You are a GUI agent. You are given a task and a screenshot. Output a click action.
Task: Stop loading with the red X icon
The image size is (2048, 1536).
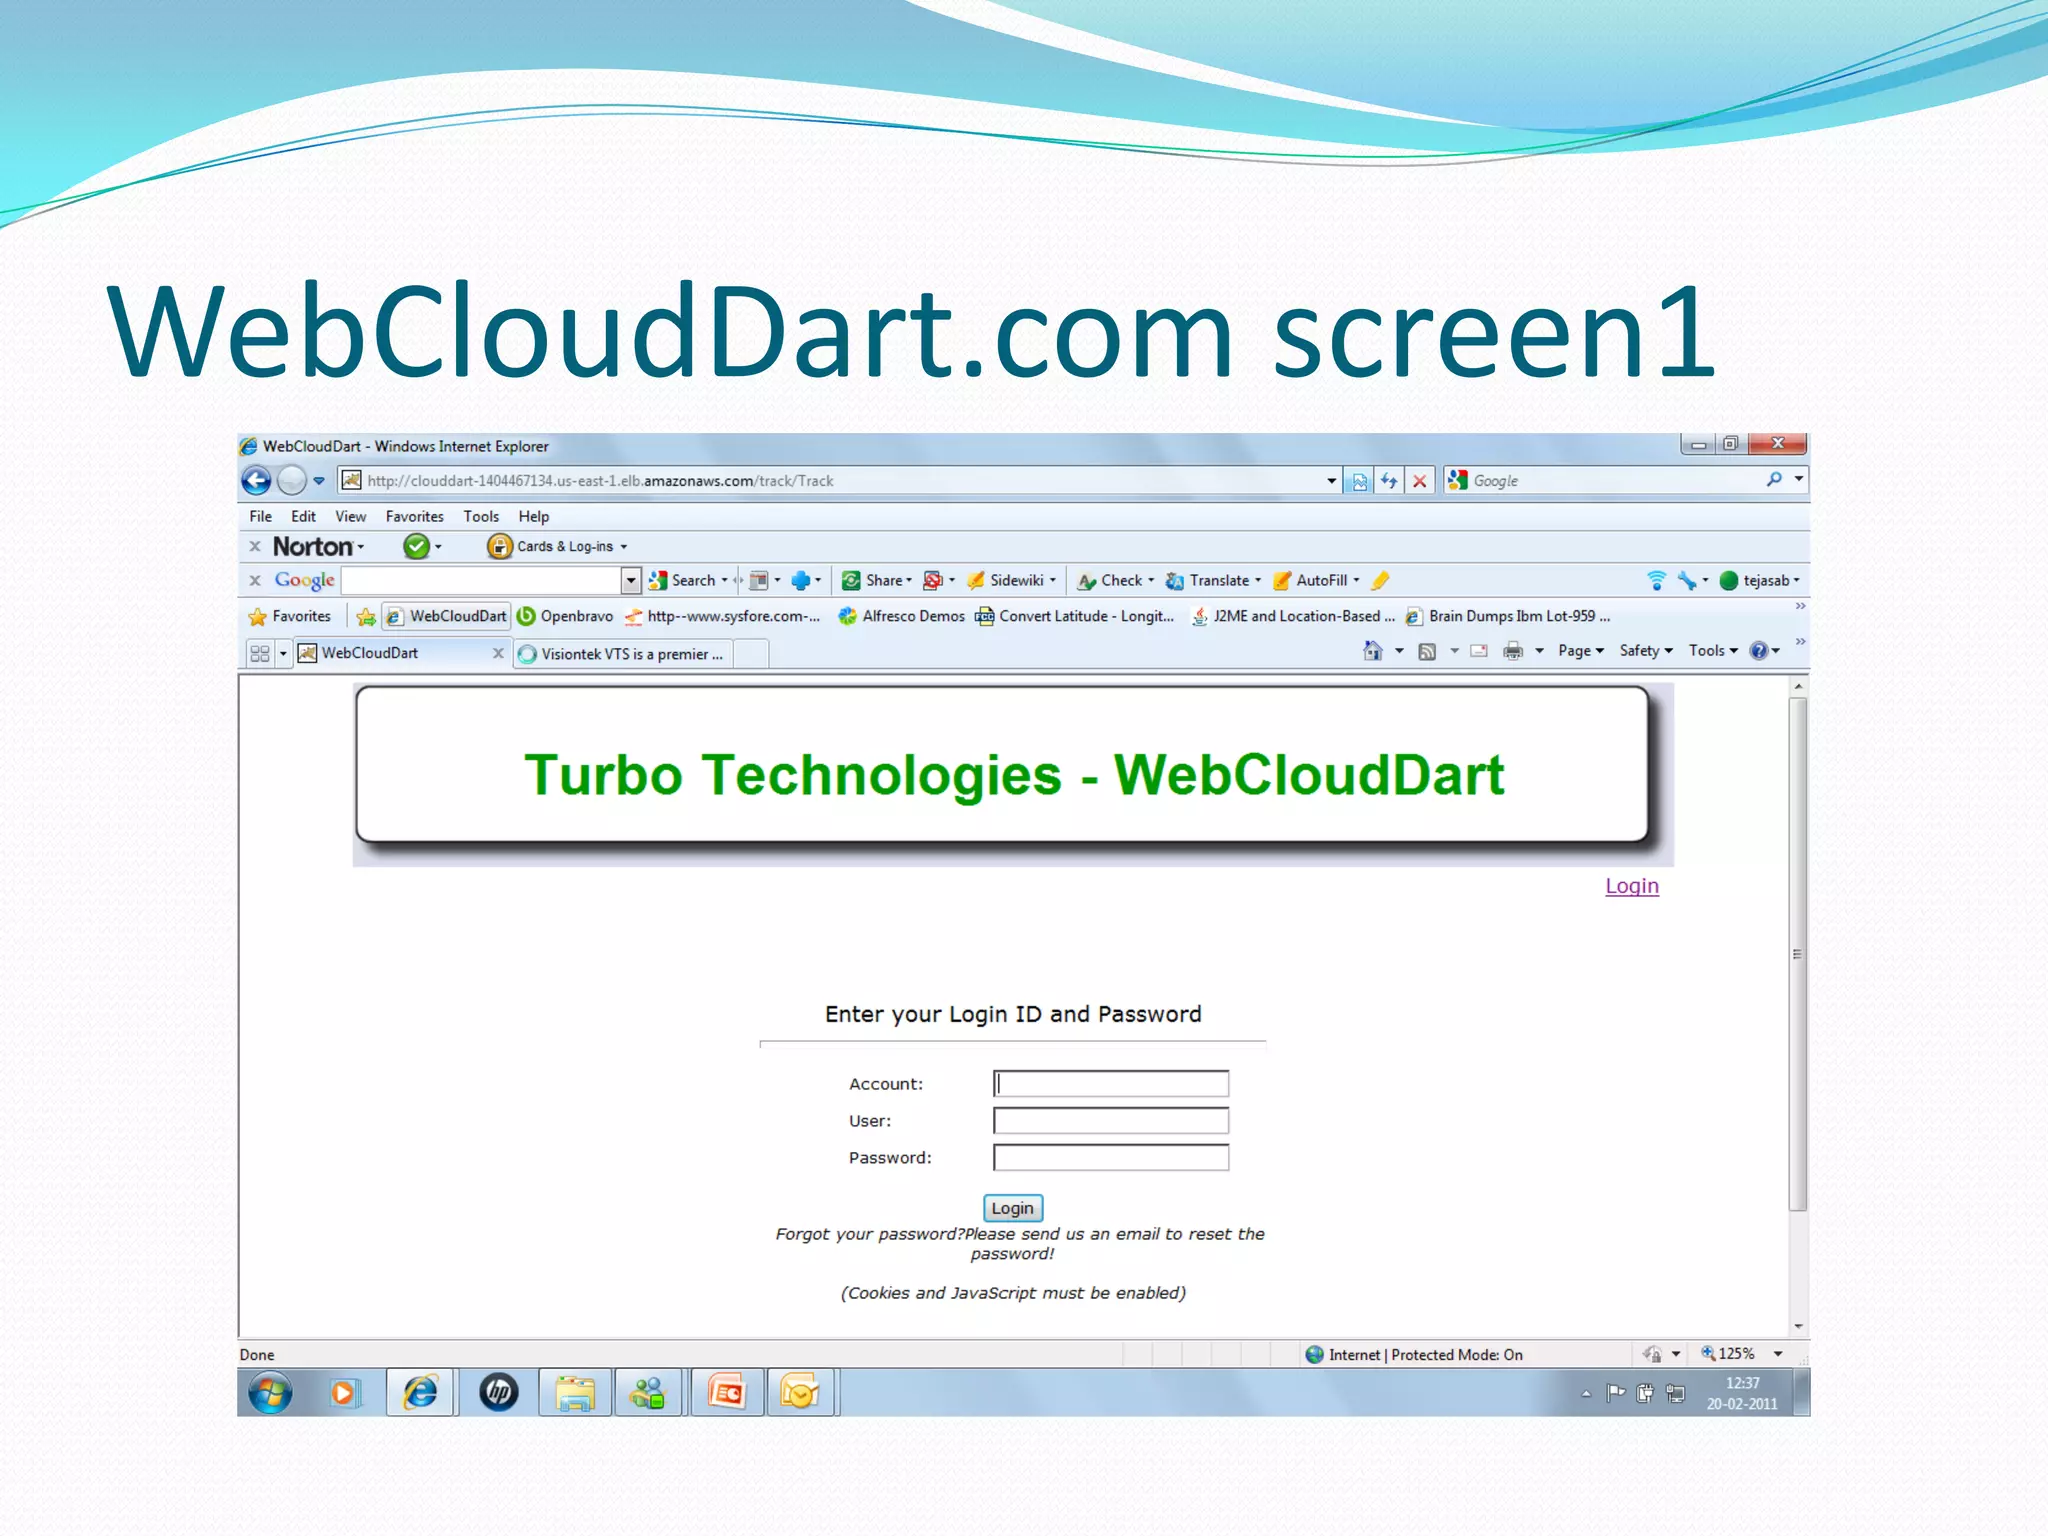[x=1419, y=481]
